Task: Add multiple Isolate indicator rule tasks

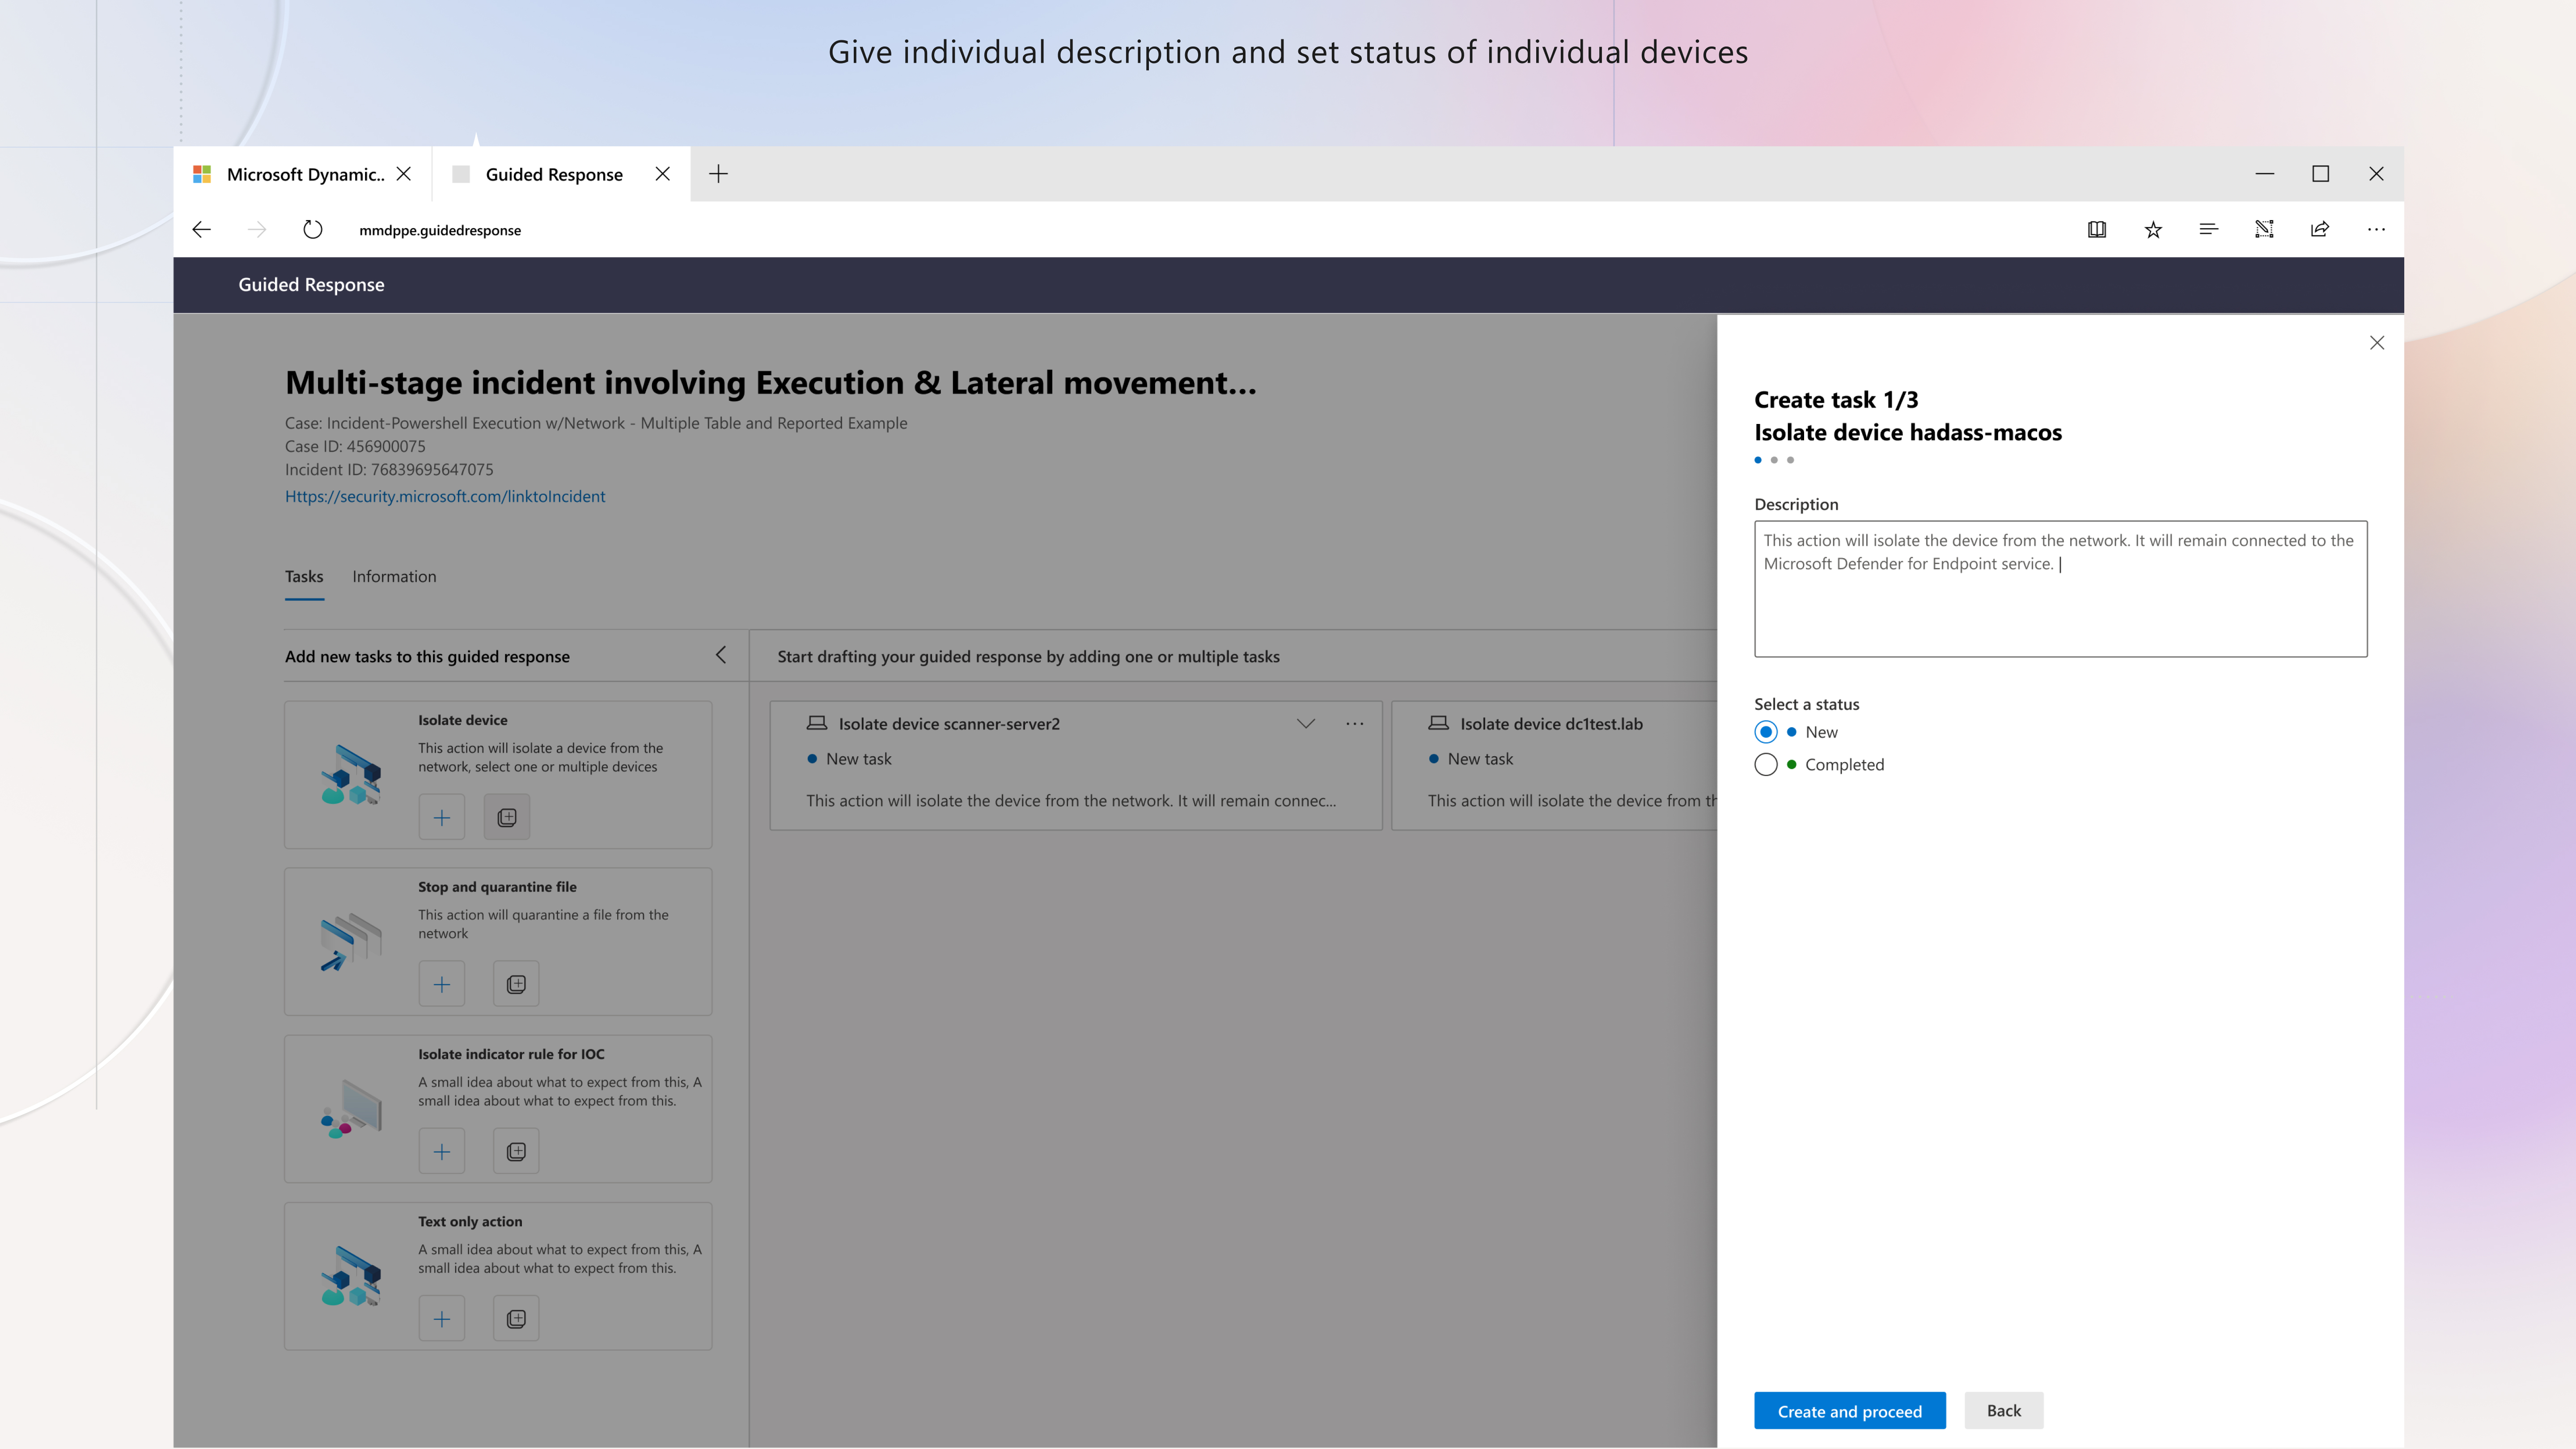Action: click(x=516, y=1152)
